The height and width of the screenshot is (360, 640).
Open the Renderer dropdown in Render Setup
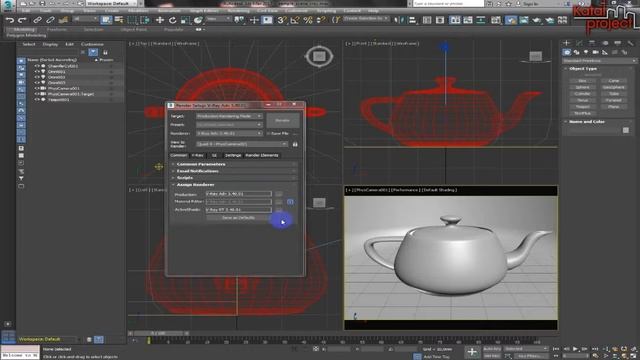(229, 133)
